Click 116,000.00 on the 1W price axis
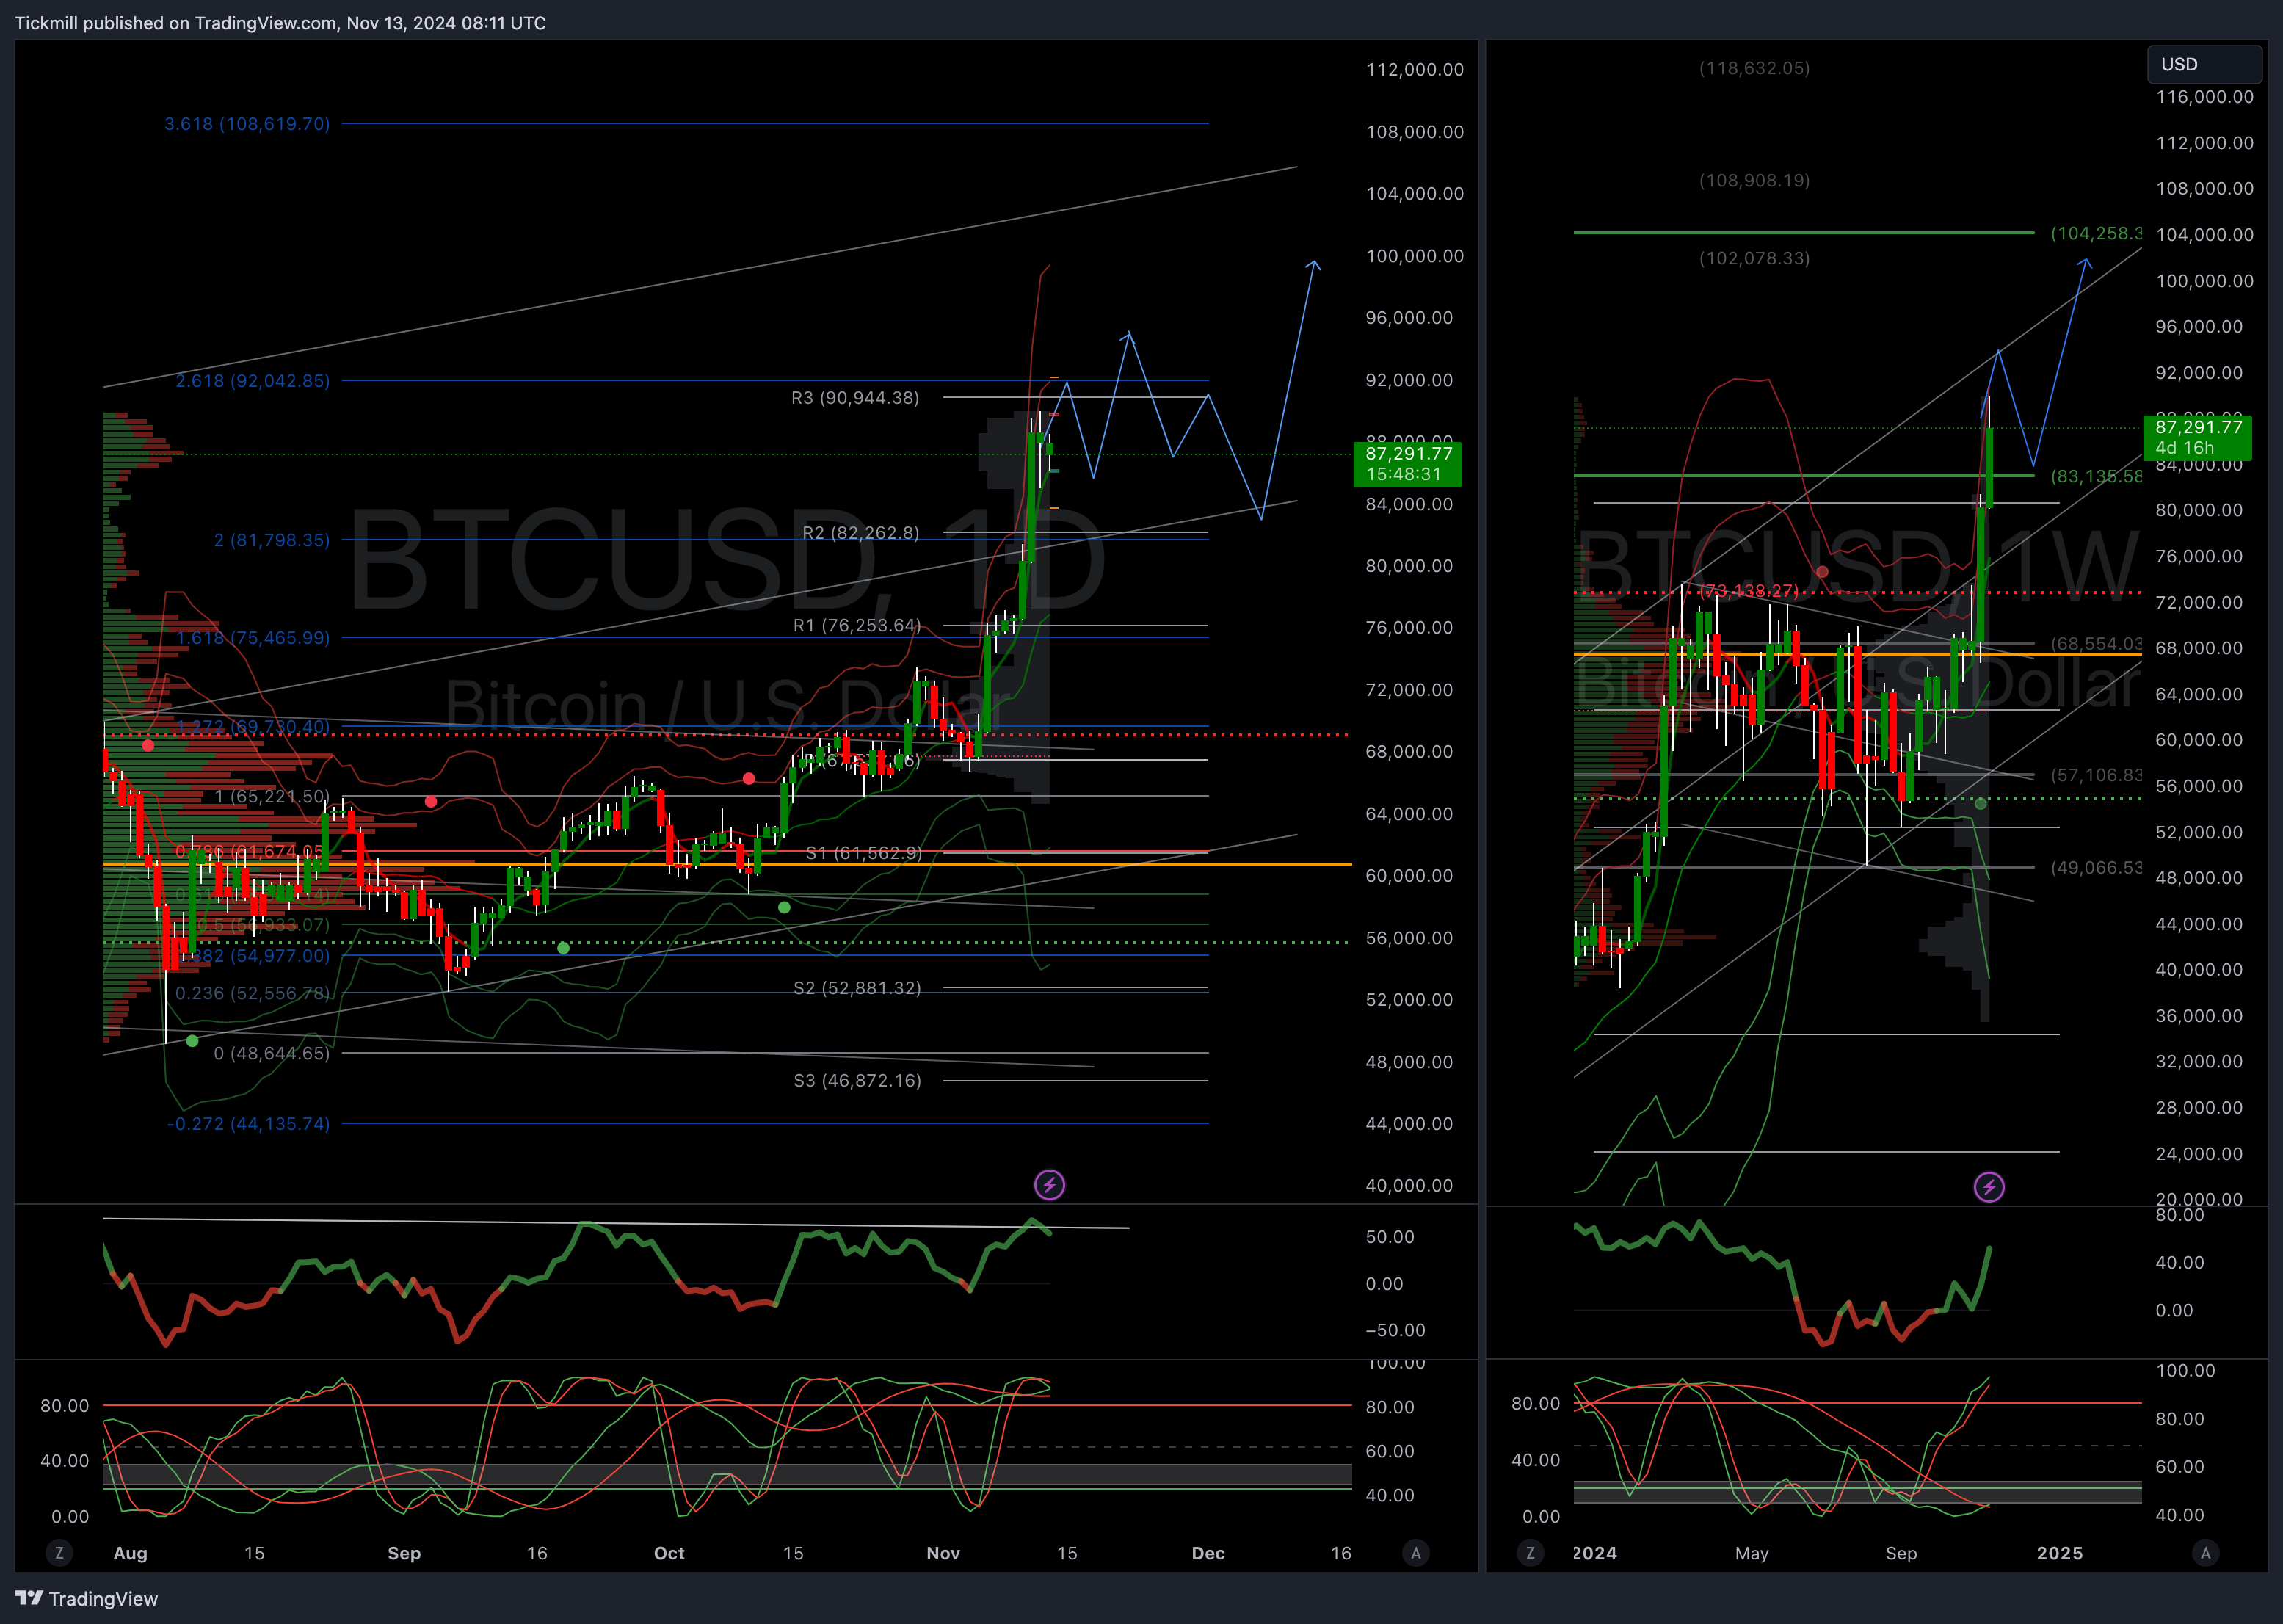 click(x=2205, y=97)
